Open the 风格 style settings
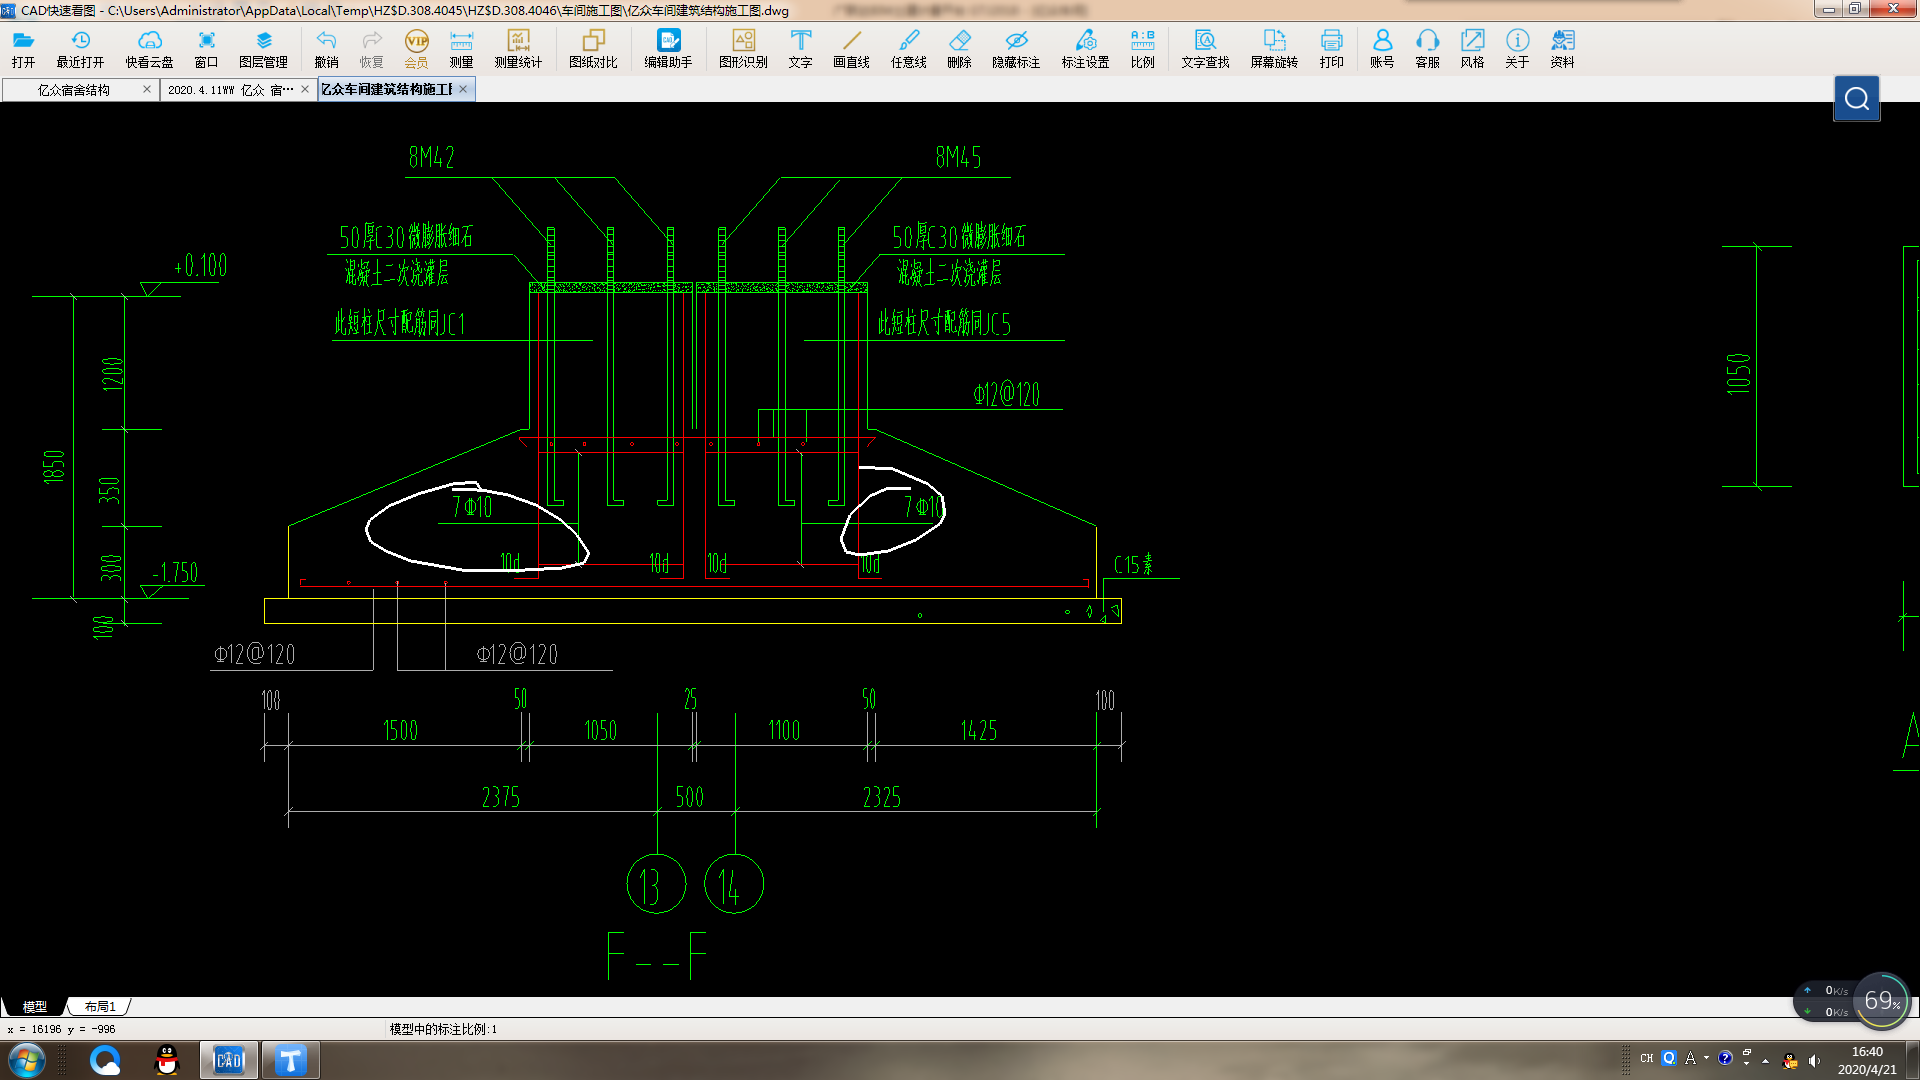 [x=1472, y=48]
